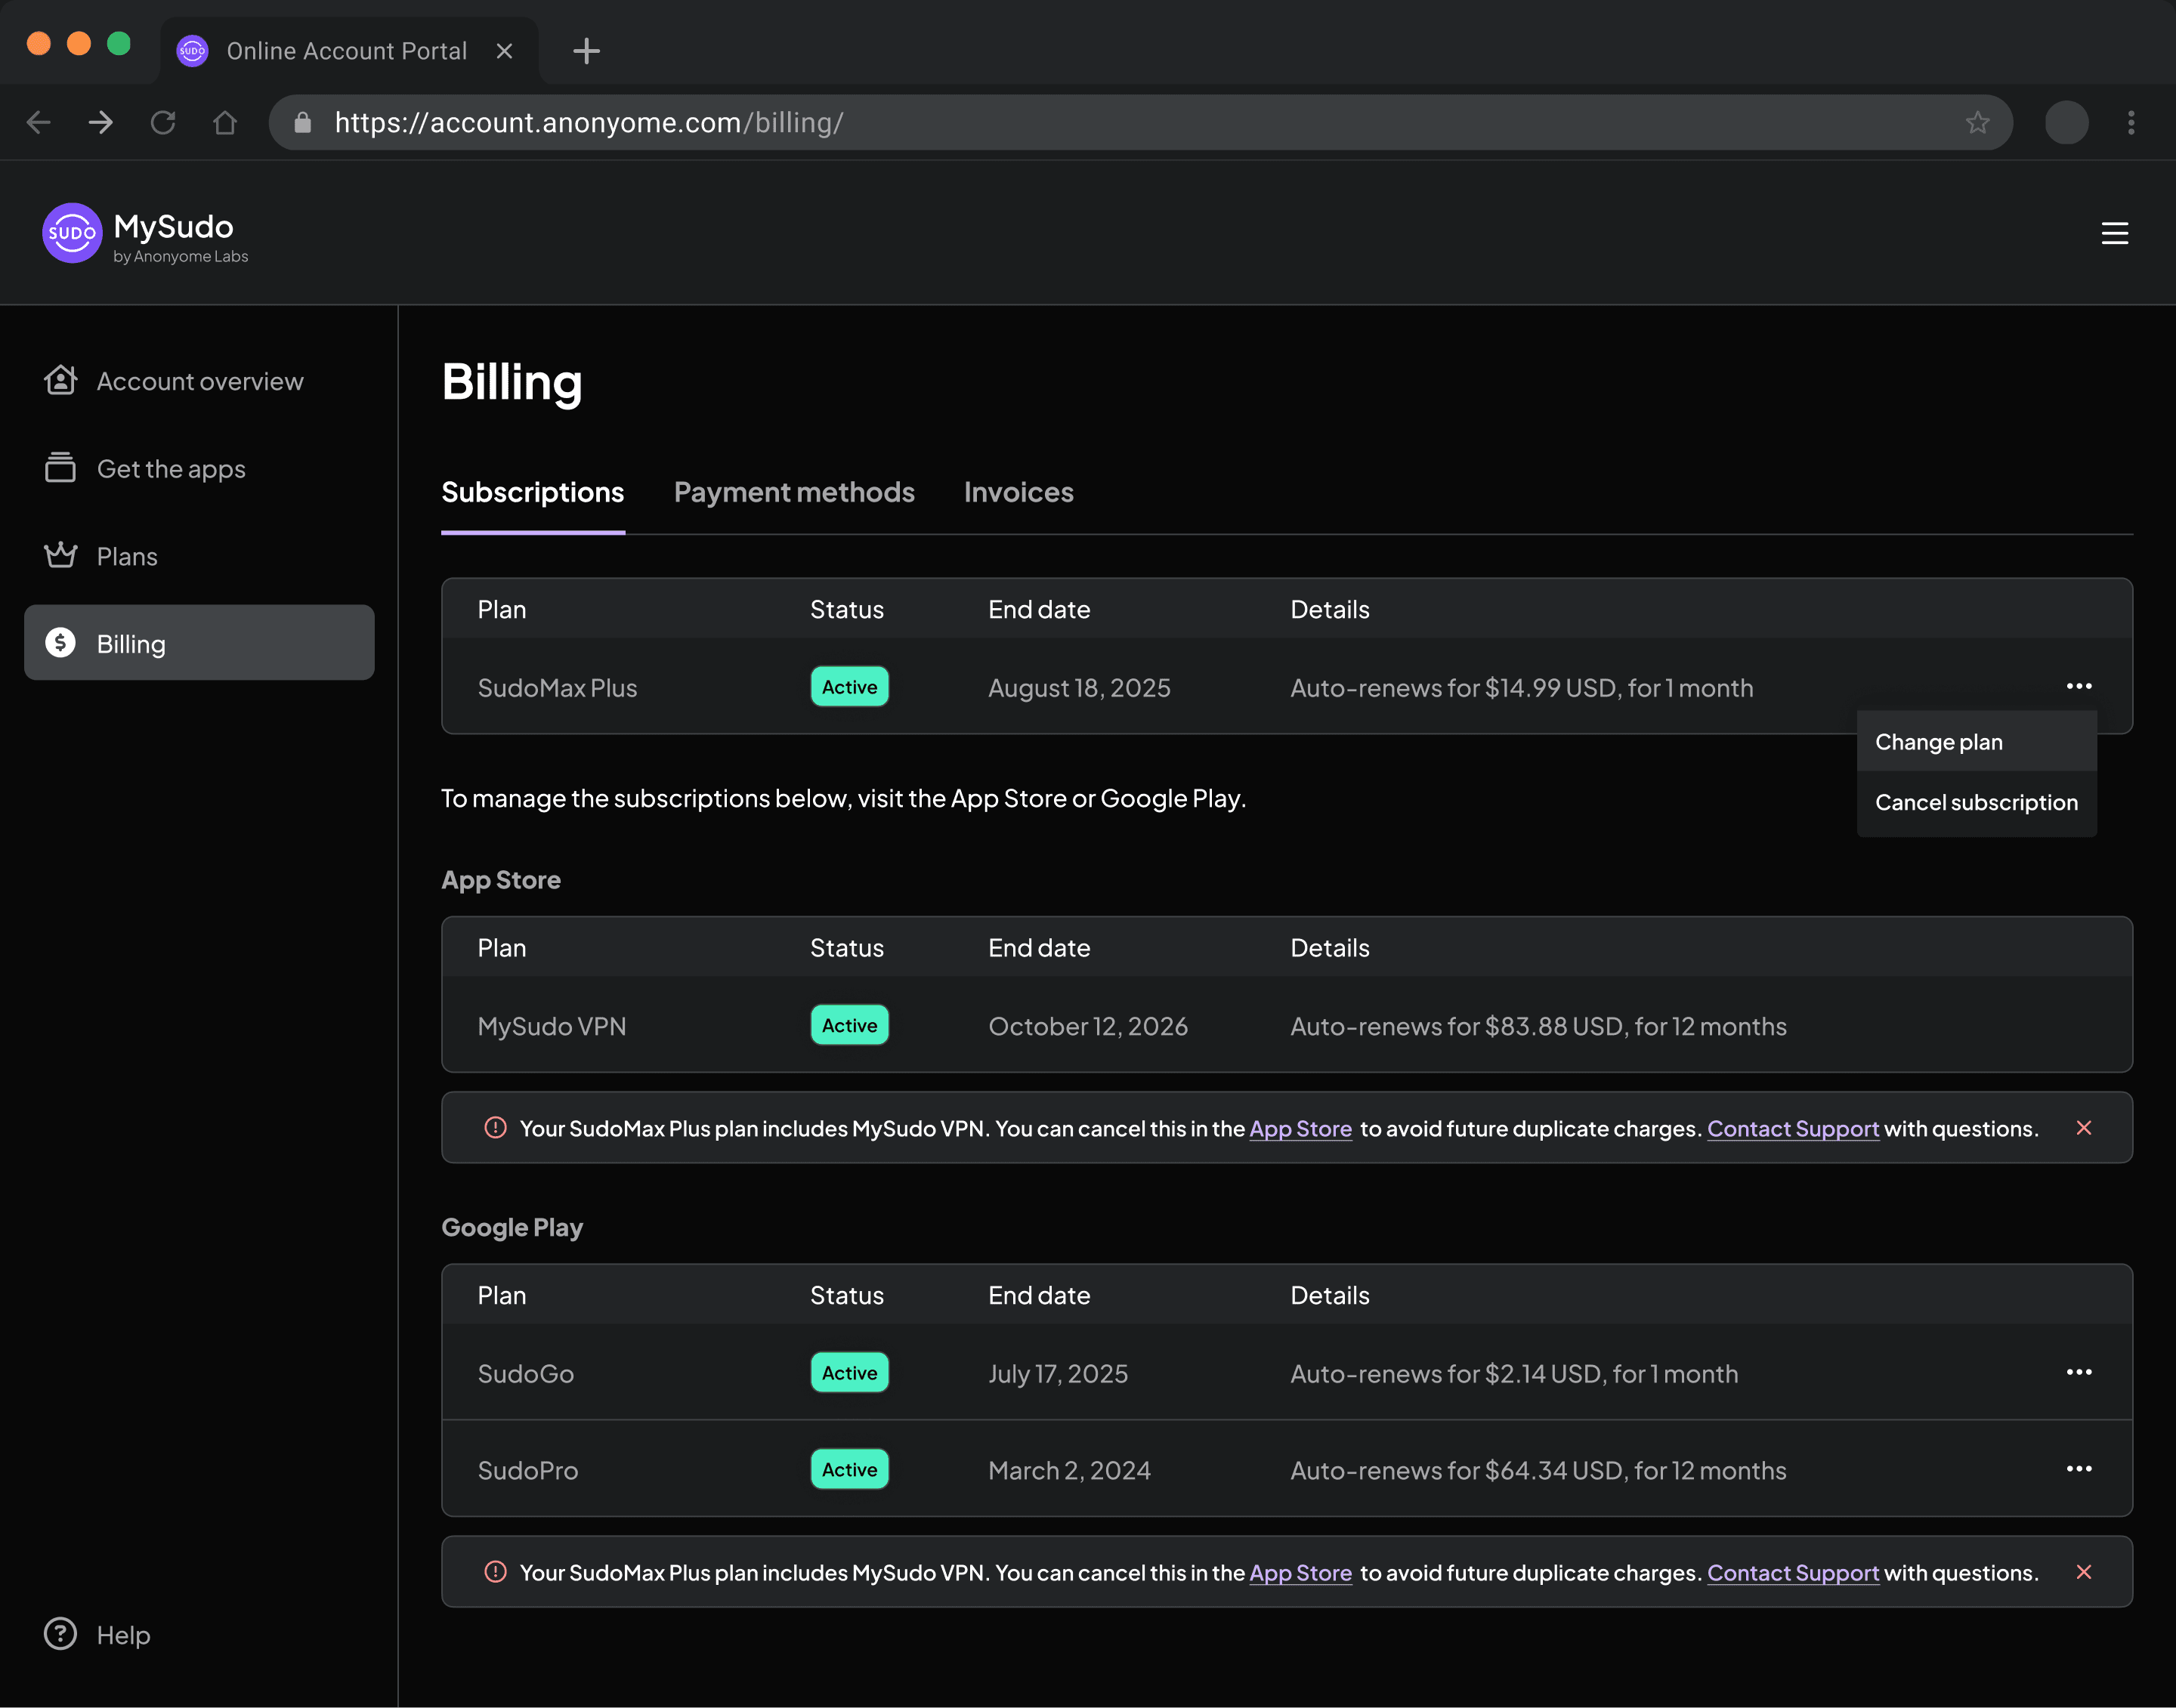Go to Account overview in sidebar
The image size is (2176, 1708).
199,381
